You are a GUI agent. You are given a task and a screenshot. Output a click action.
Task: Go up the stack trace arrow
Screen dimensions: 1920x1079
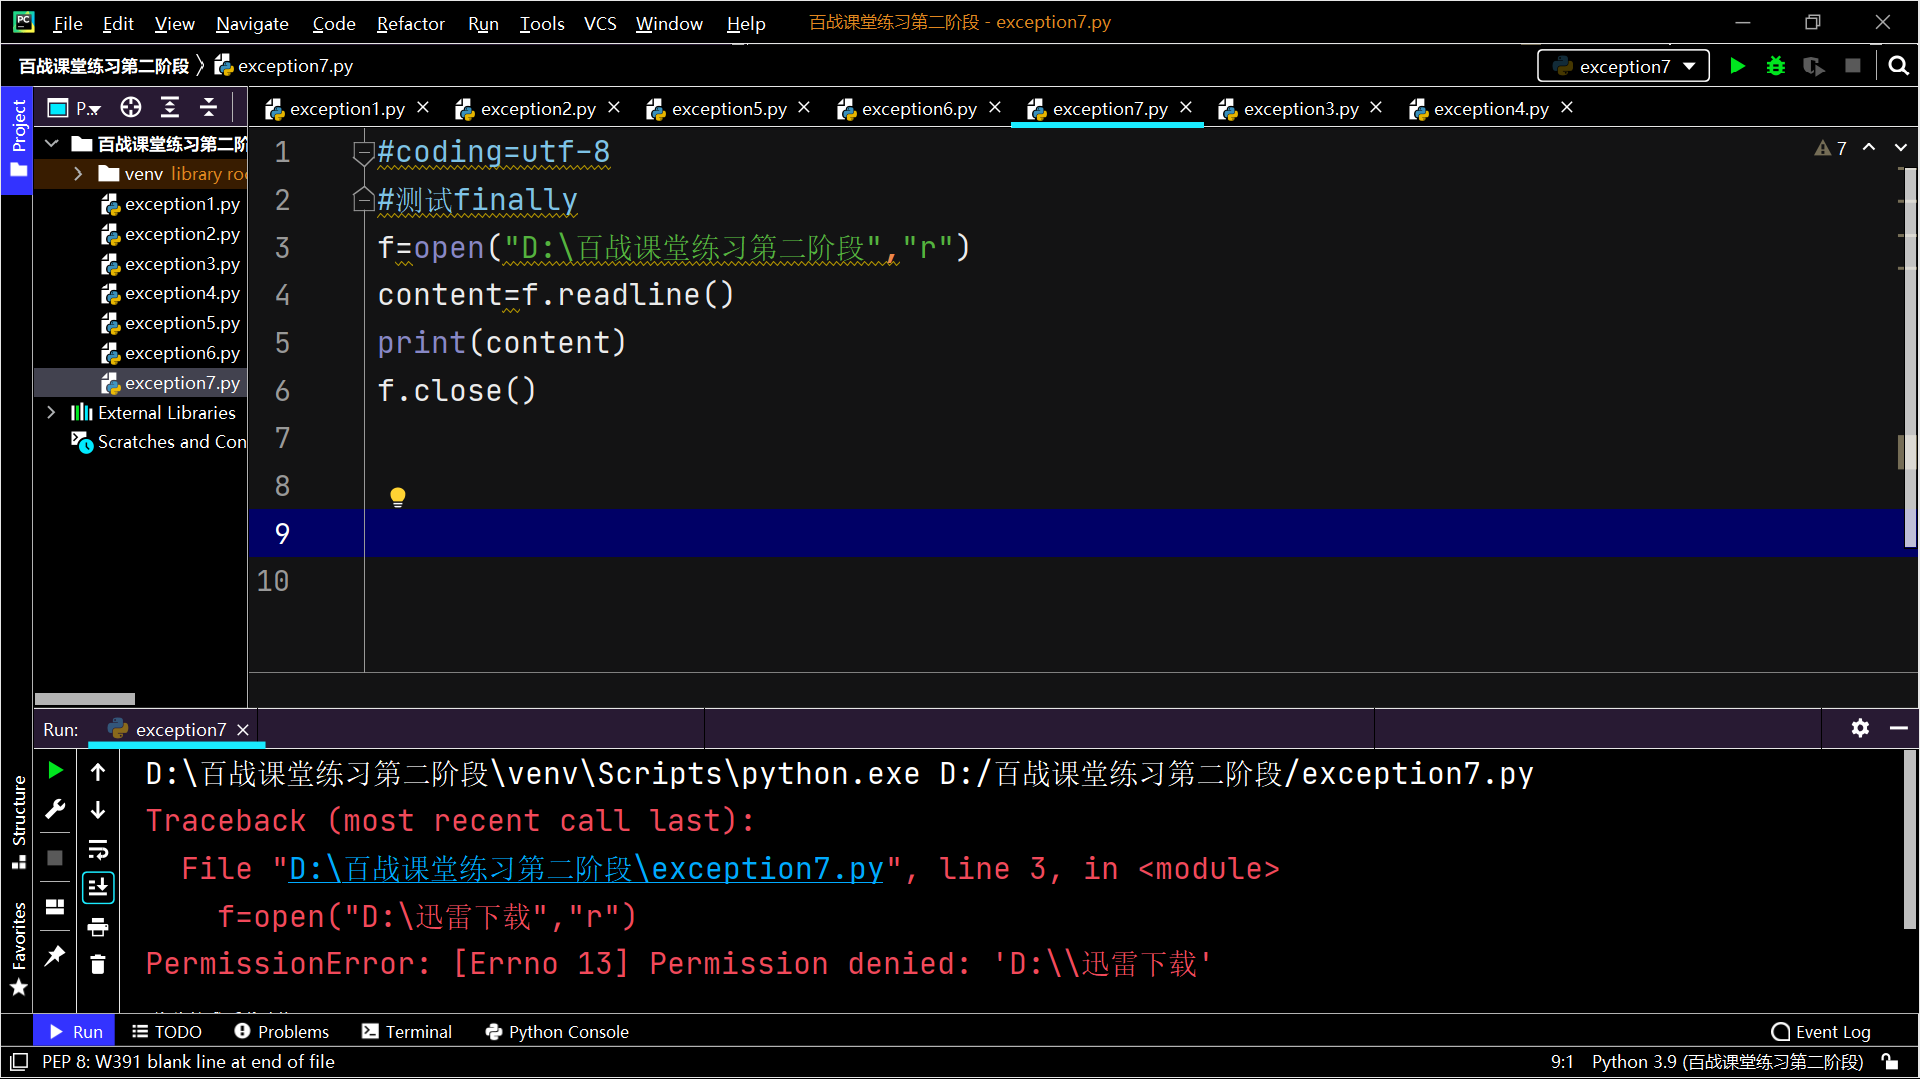(98, 771)
